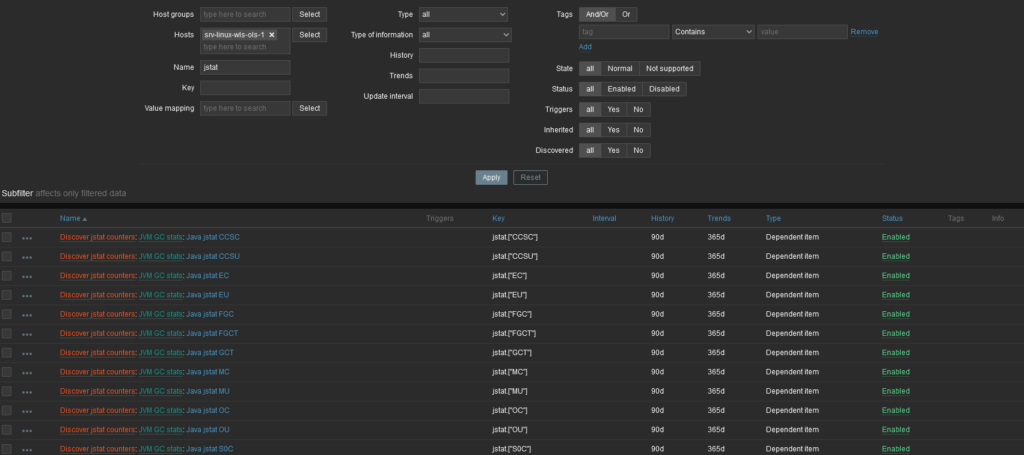Remove srv-linux-wls-ols-1 host with x icon

click(272, 35)
